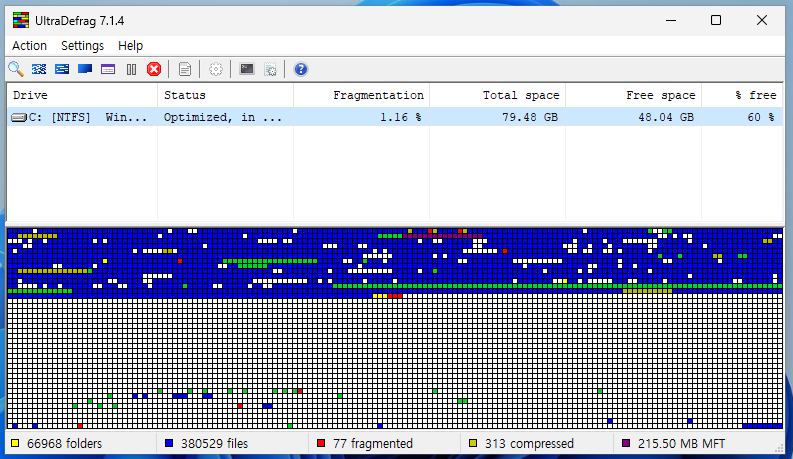Open the Action menu
Viewport: 793px width, 459px height.
click(29, 45)
